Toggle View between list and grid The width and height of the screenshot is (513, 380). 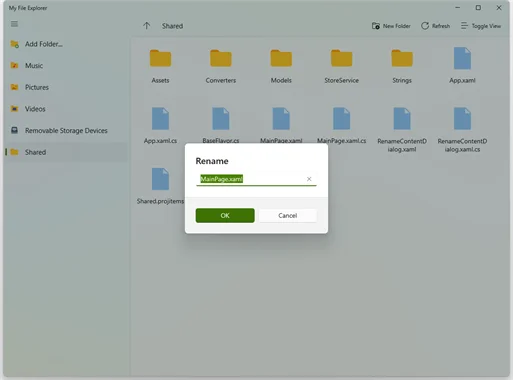[481, 26]
